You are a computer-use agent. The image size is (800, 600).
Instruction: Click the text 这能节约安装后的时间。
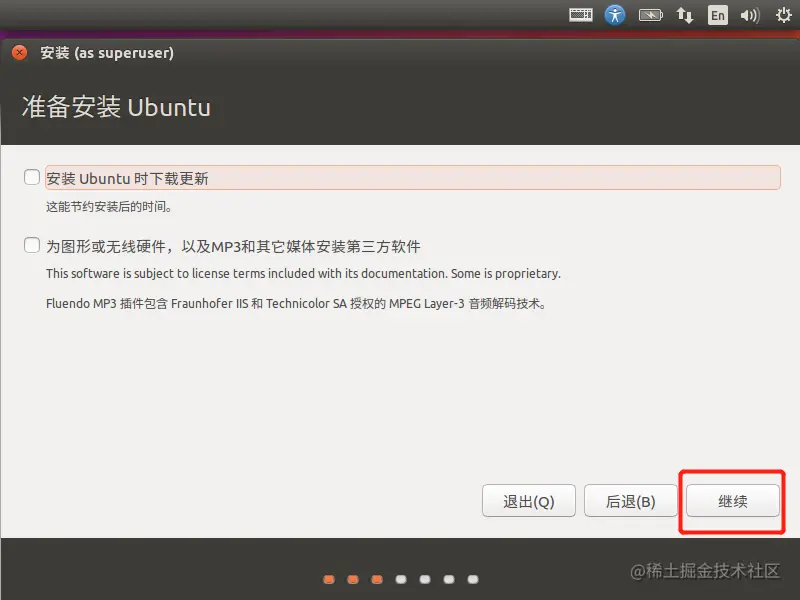point(109,207)
